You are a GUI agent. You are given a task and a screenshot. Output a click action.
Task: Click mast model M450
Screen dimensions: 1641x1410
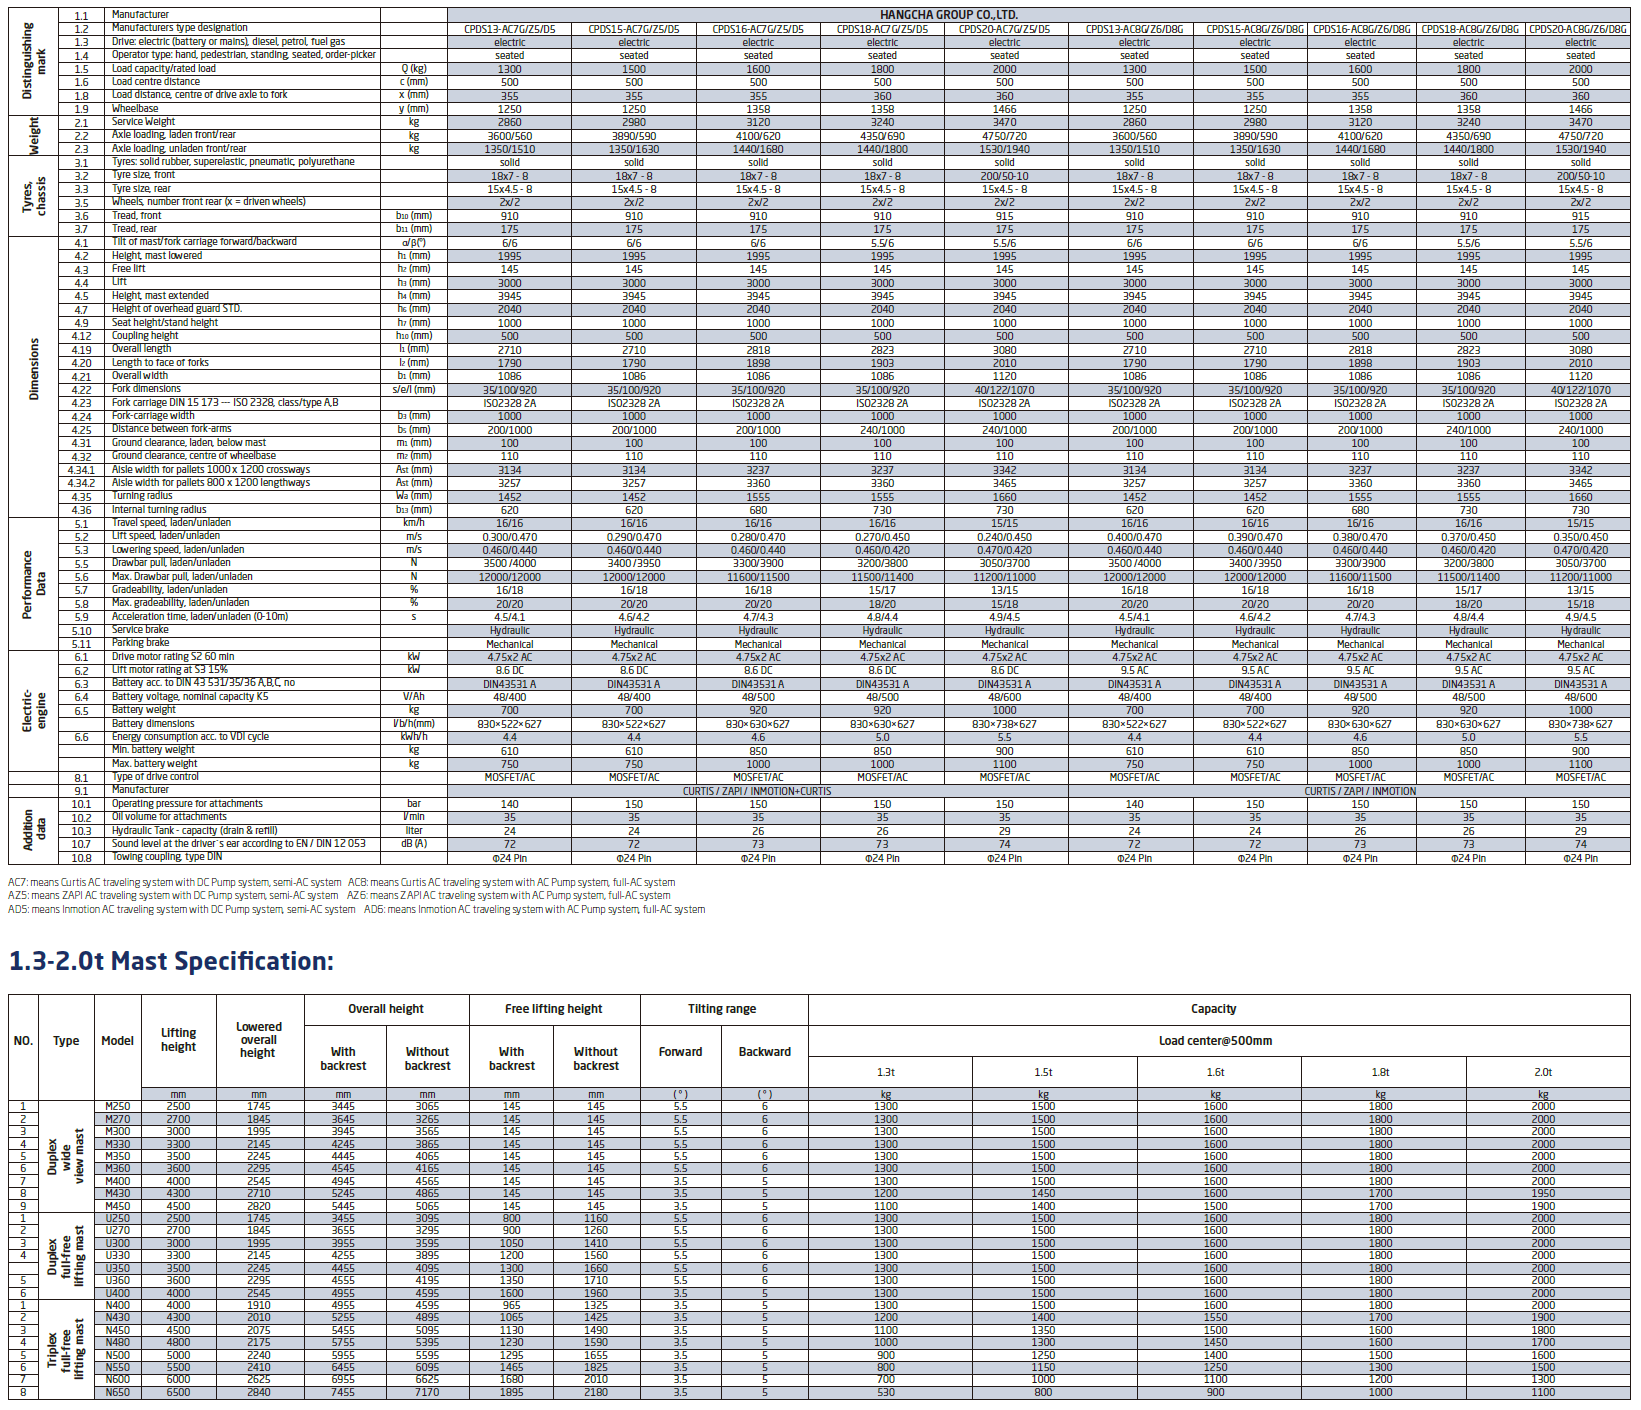coord(117,1206)
